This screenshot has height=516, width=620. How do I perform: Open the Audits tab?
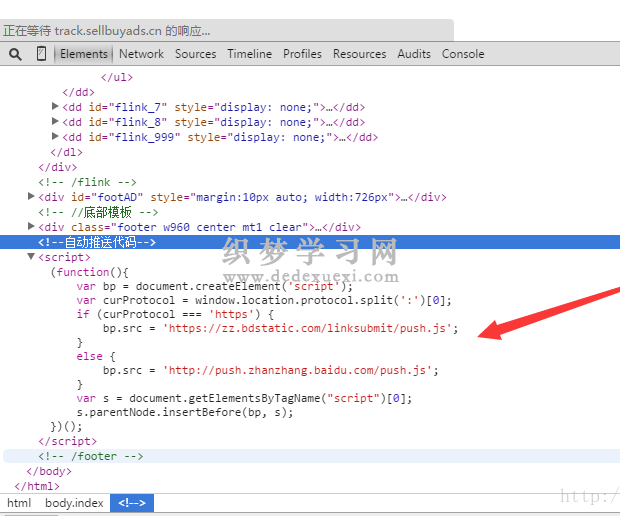(414, 54)
